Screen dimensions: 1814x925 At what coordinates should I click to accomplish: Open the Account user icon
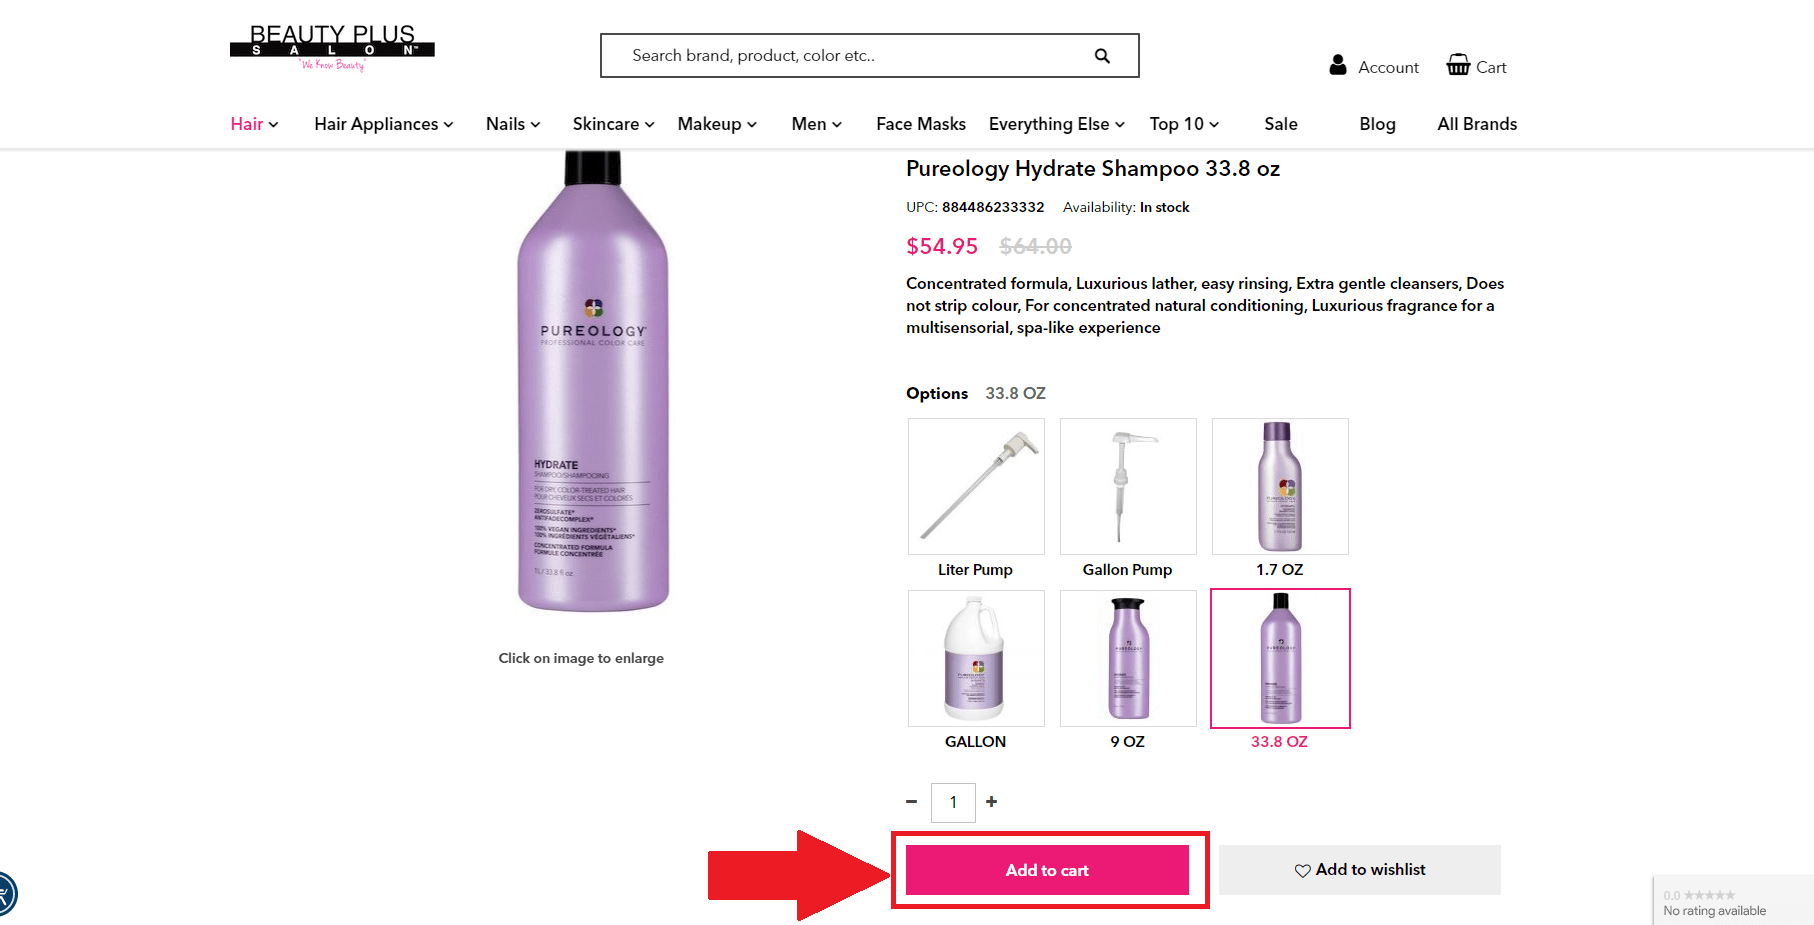pyautogui.click(x=1338, y=65)
